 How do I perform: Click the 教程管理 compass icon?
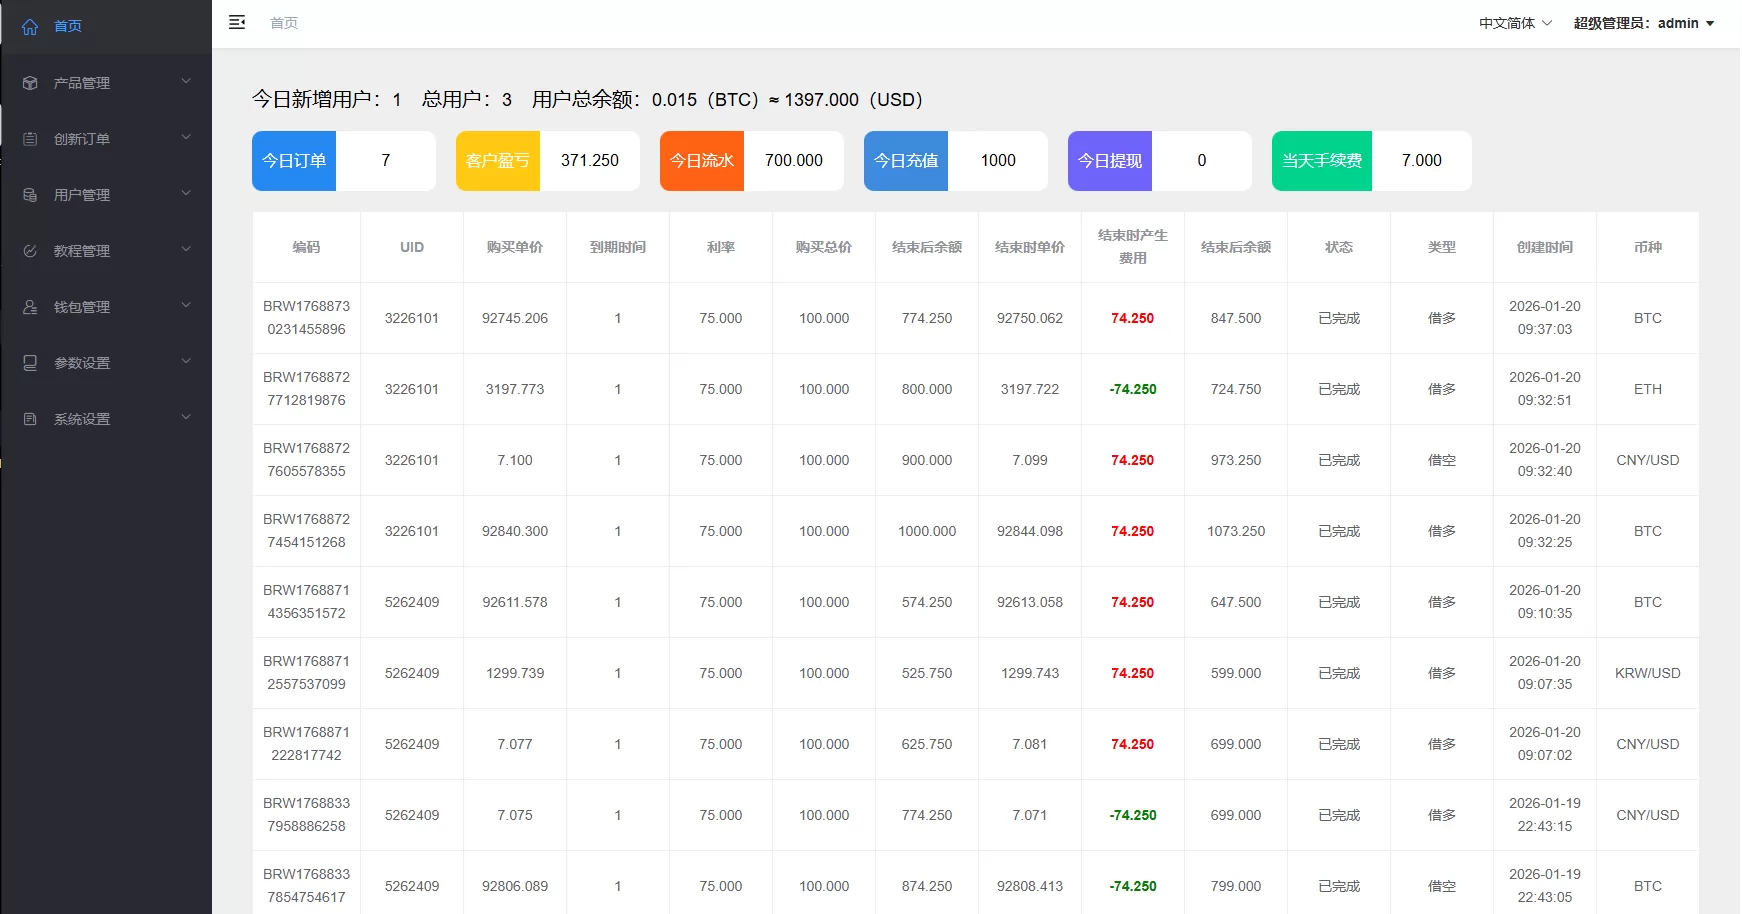click(29, 250)
